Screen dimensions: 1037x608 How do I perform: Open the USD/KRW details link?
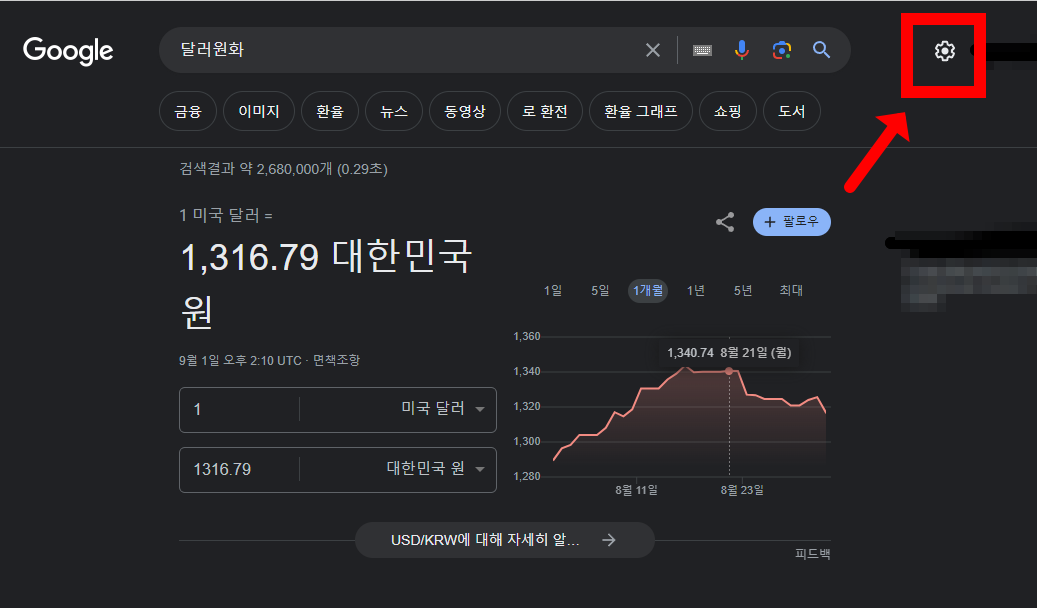(x=504, y=539)
